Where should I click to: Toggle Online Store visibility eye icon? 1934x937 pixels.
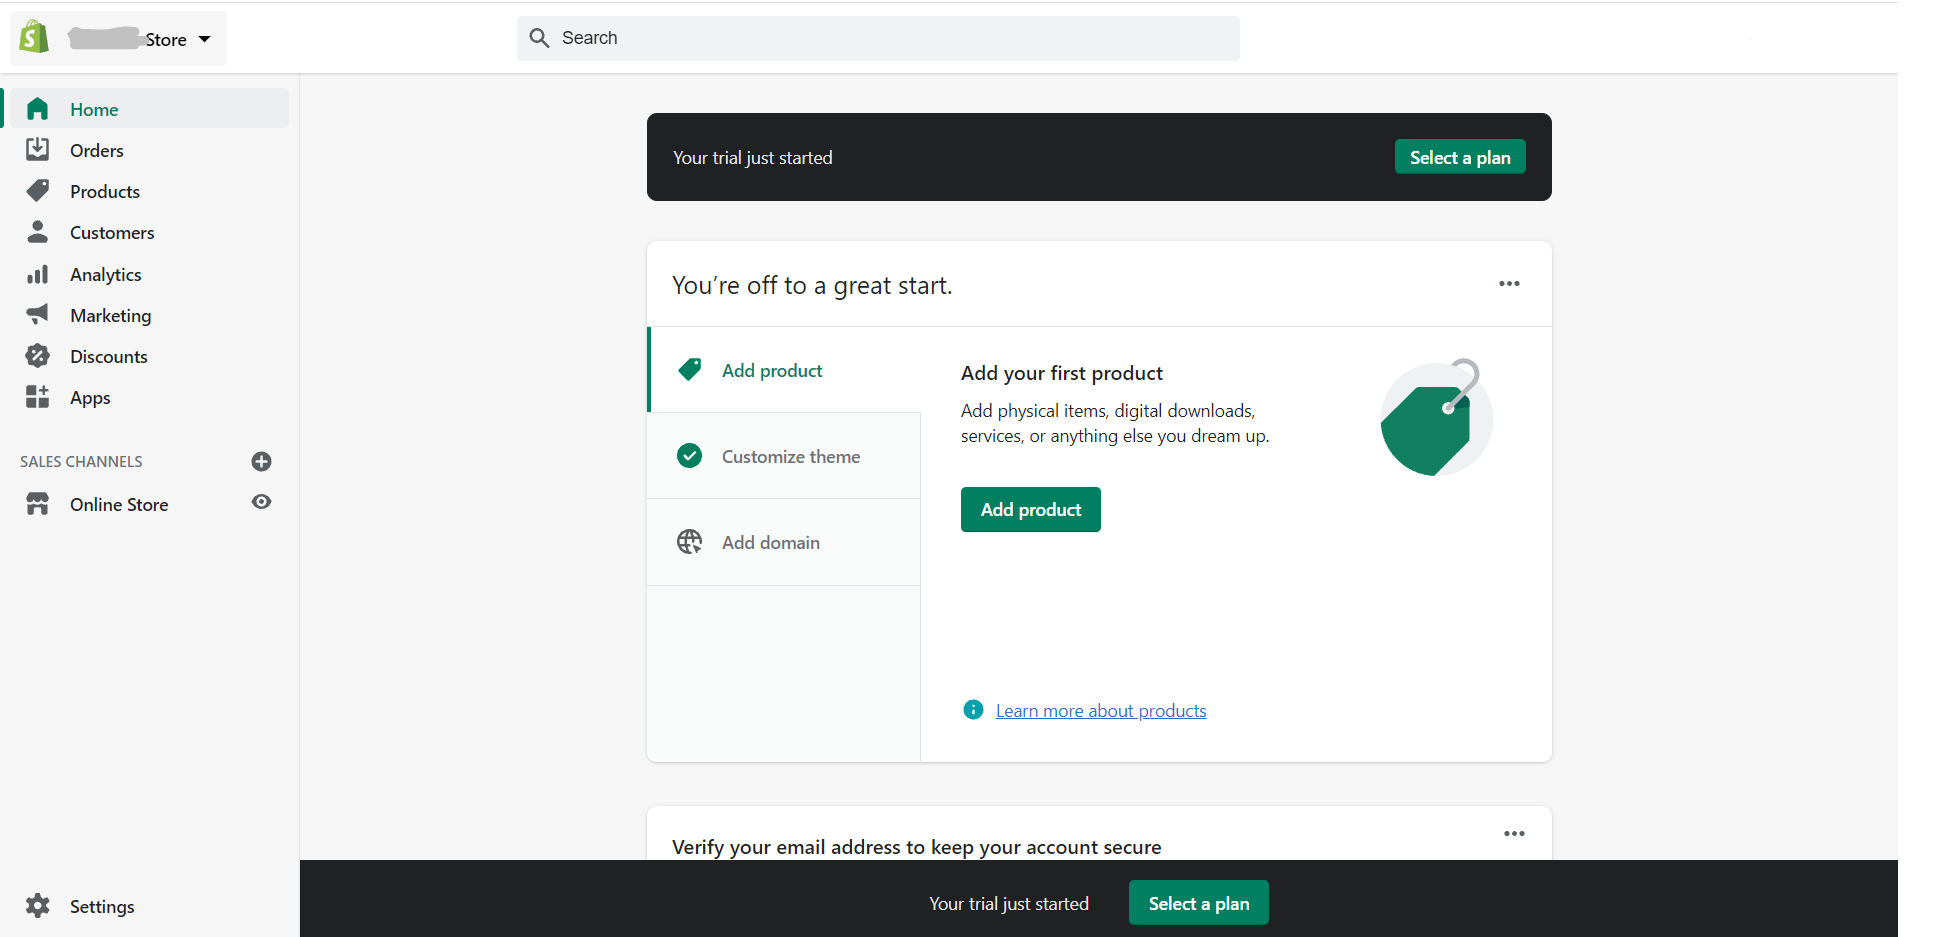[261, 502]
